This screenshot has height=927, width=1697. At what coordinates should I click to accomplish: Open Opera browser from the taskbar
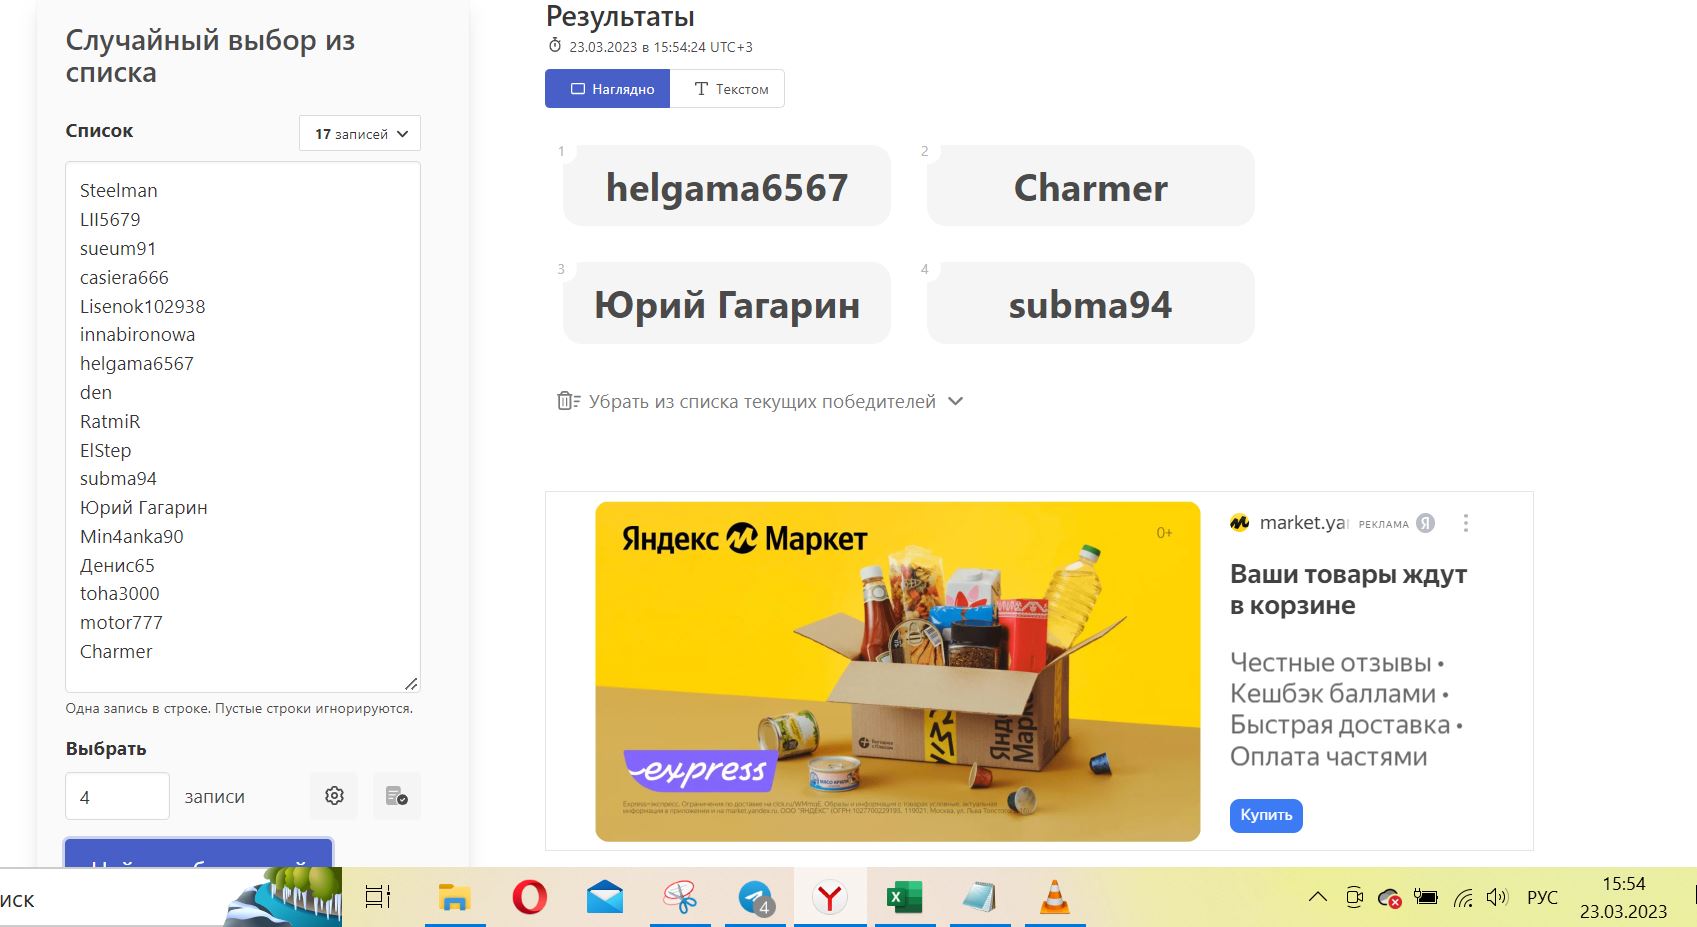(x=529, y=897)
